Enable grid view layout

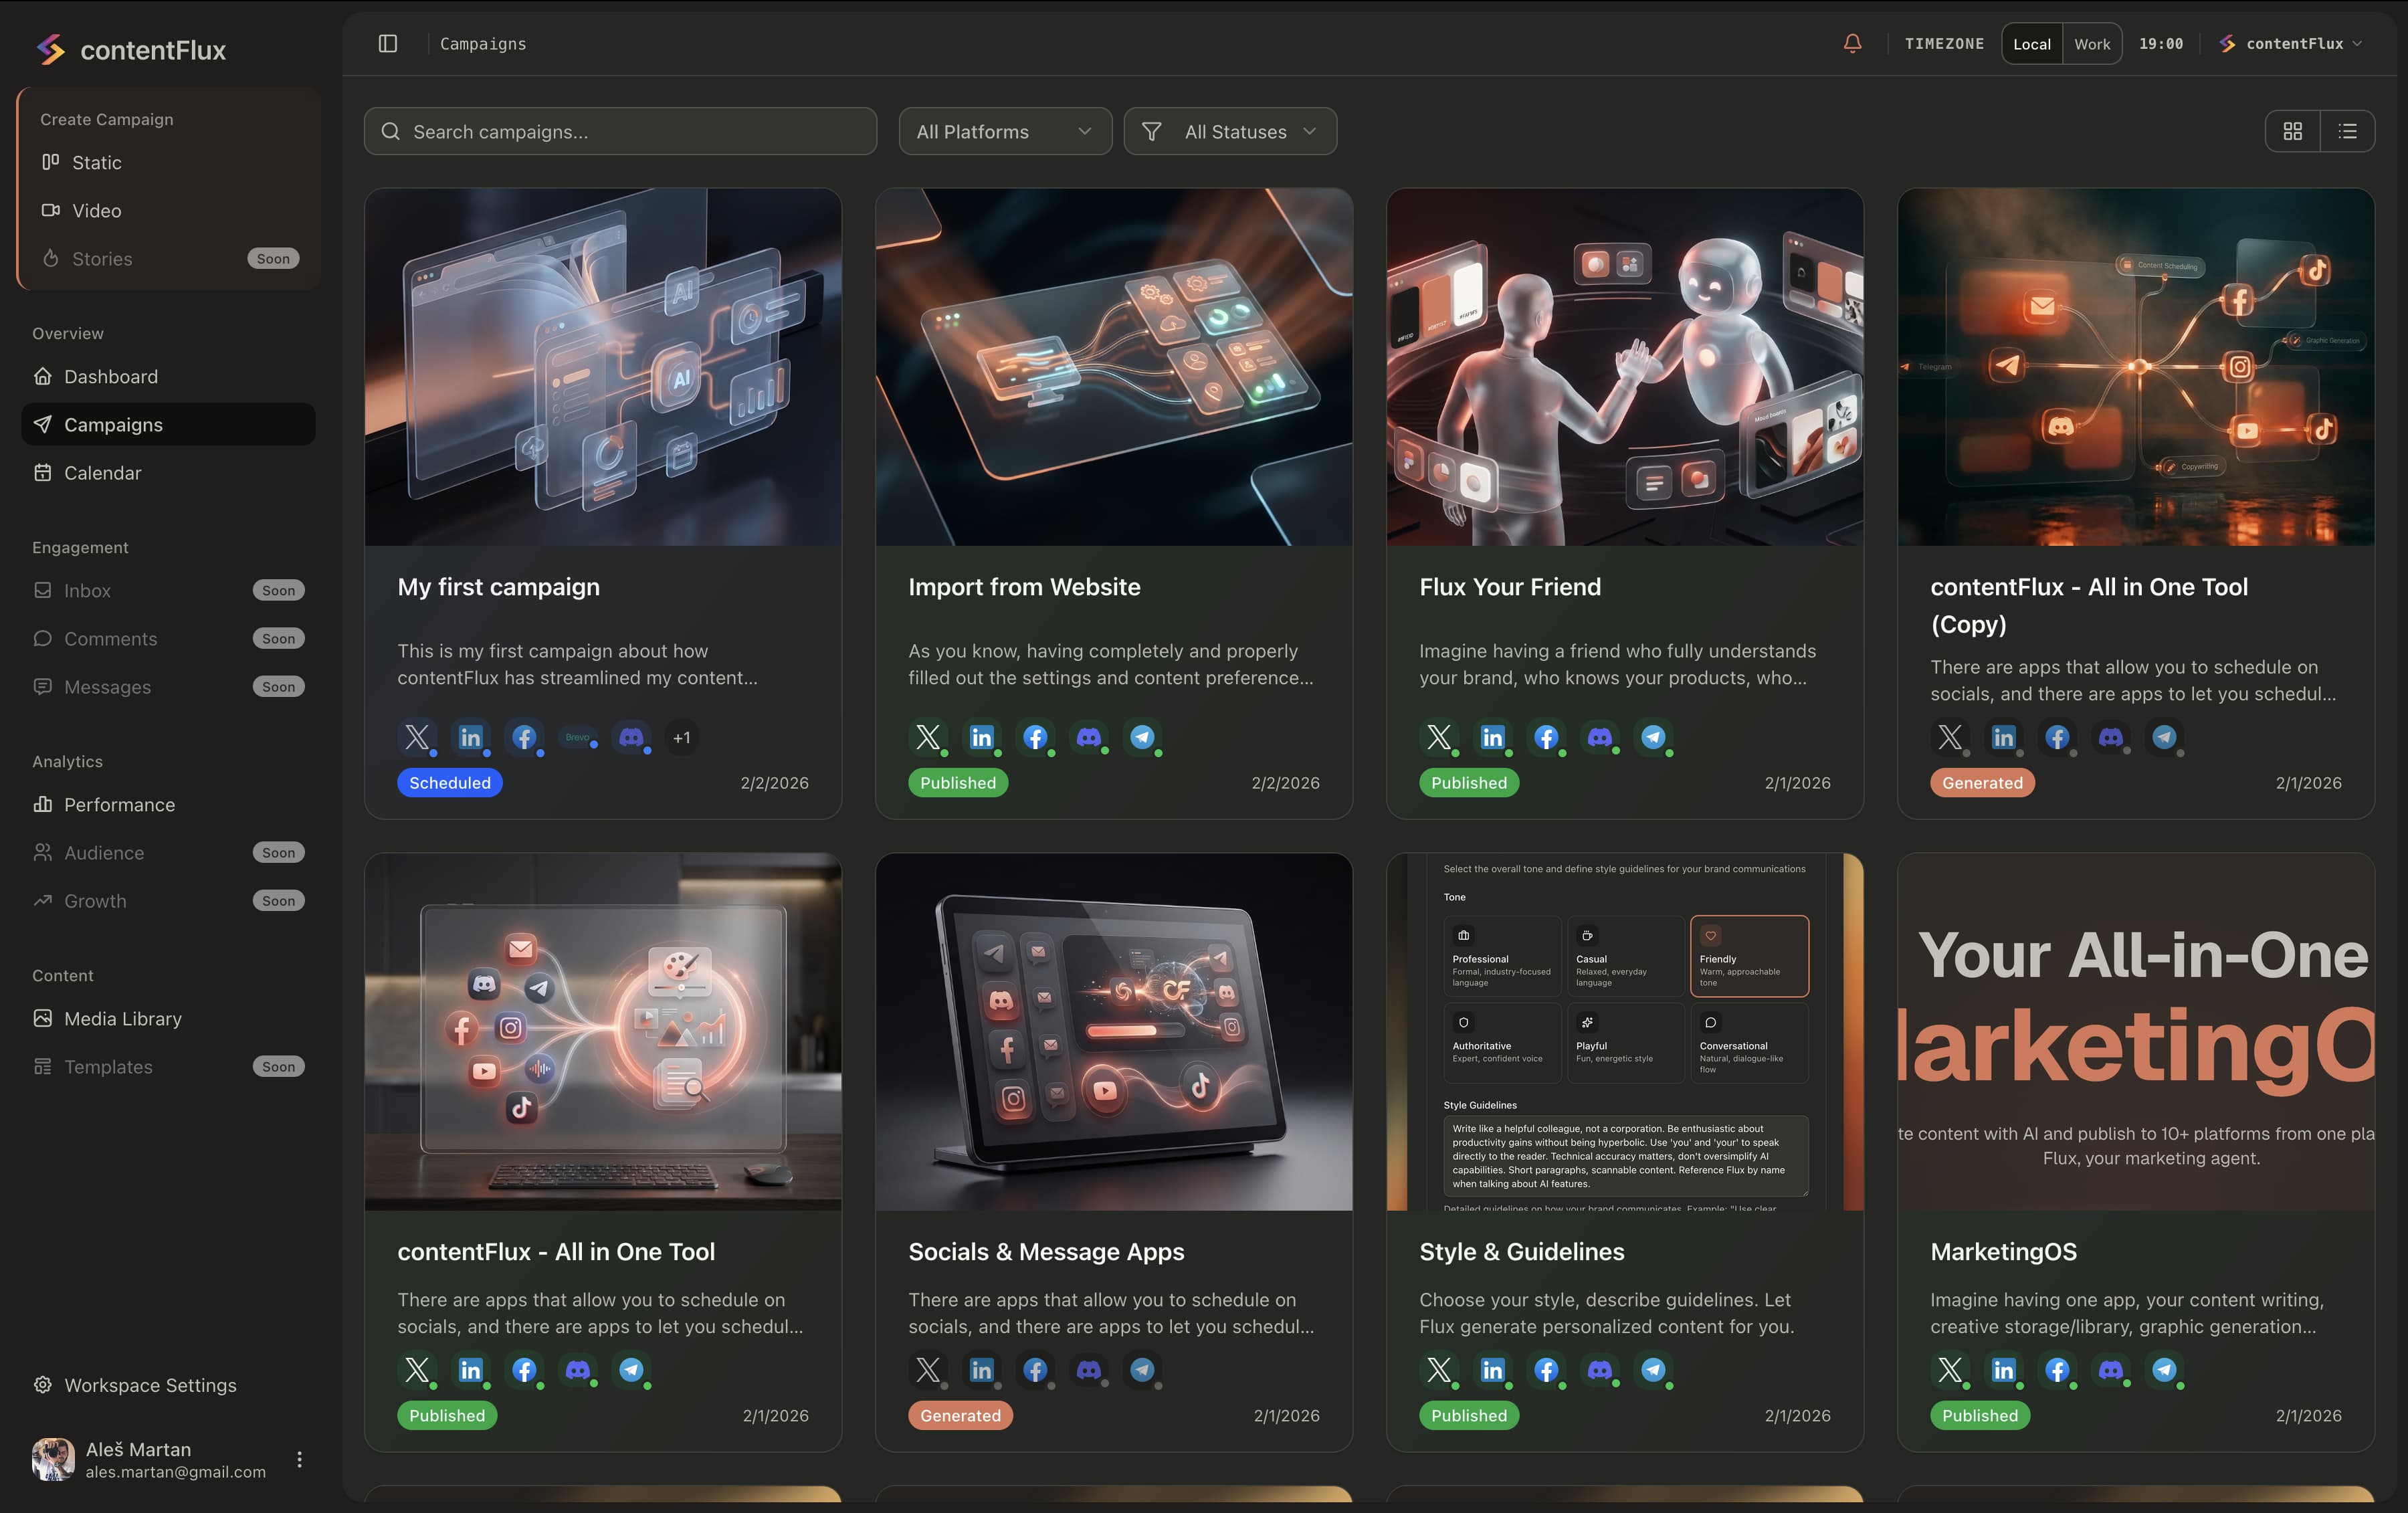(x=2293, y=131)
